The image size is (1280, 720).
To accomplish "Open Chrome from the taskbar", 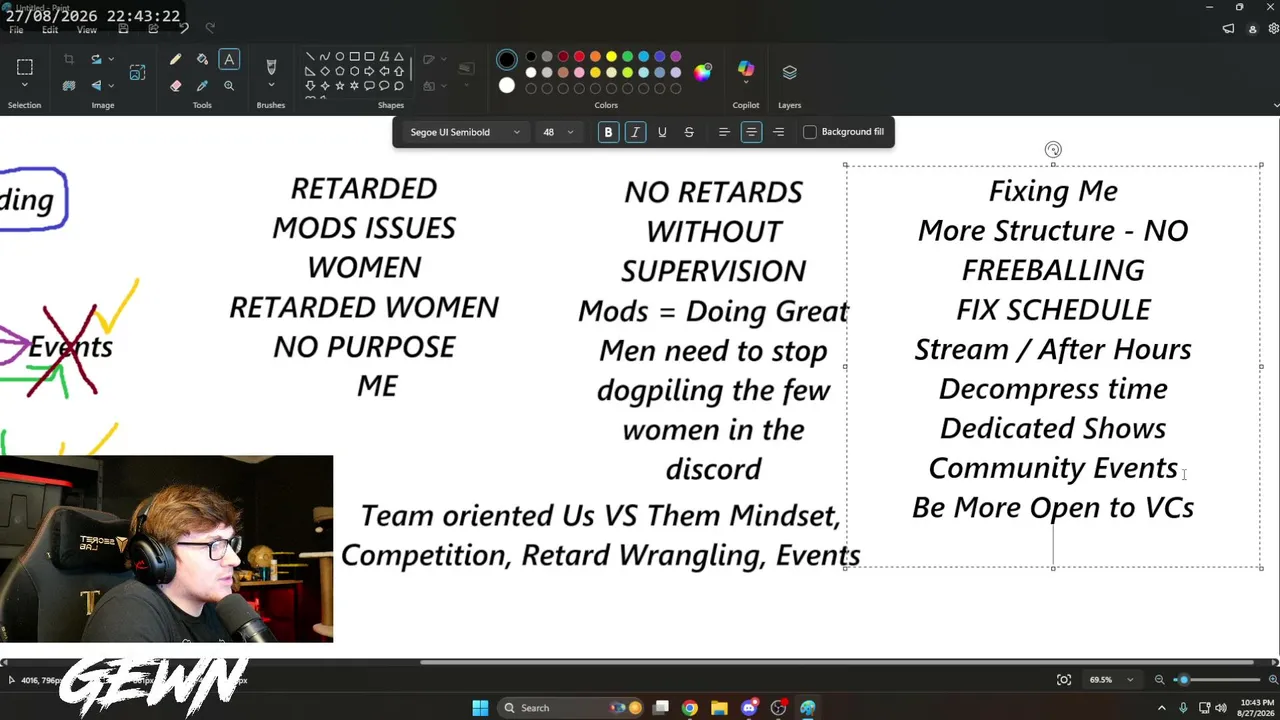I will pyautogui.click(x=690, y=708).
